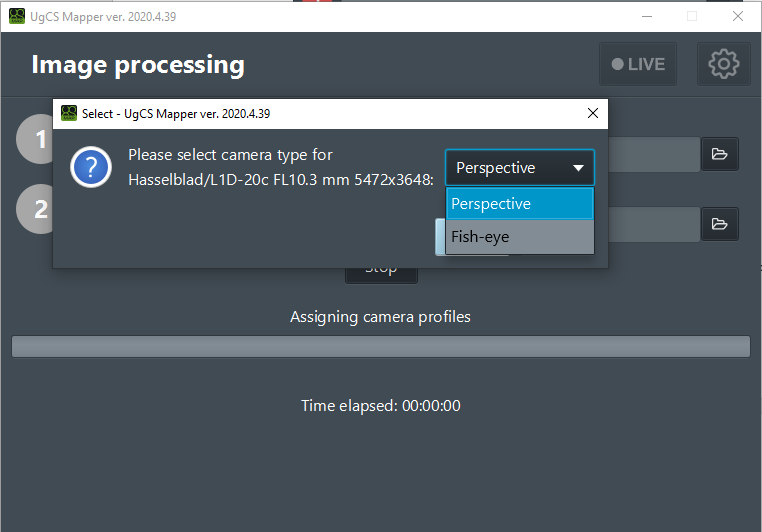Click the UgCS Mapper title bar icon
The width and height of the screenshot is (762, 532).
[x=17, y=17]
